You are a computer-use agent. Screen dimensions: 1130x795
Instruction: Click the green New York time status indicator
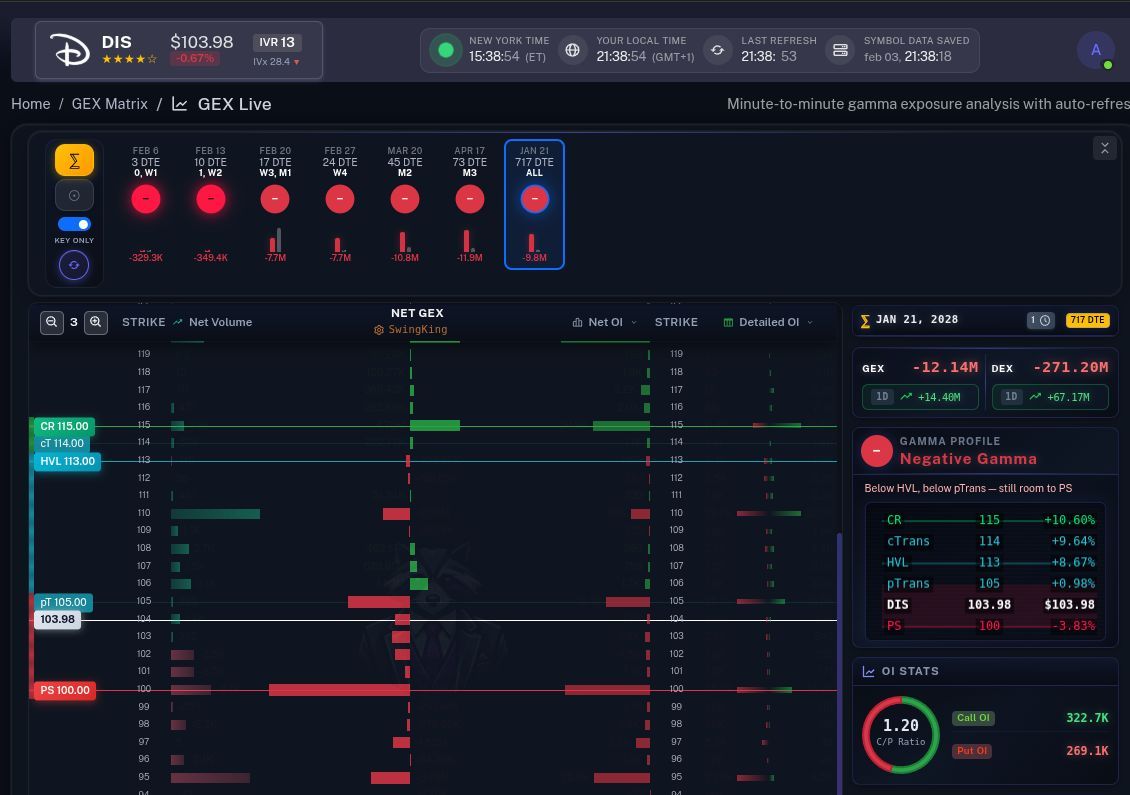tap(446, 50)
